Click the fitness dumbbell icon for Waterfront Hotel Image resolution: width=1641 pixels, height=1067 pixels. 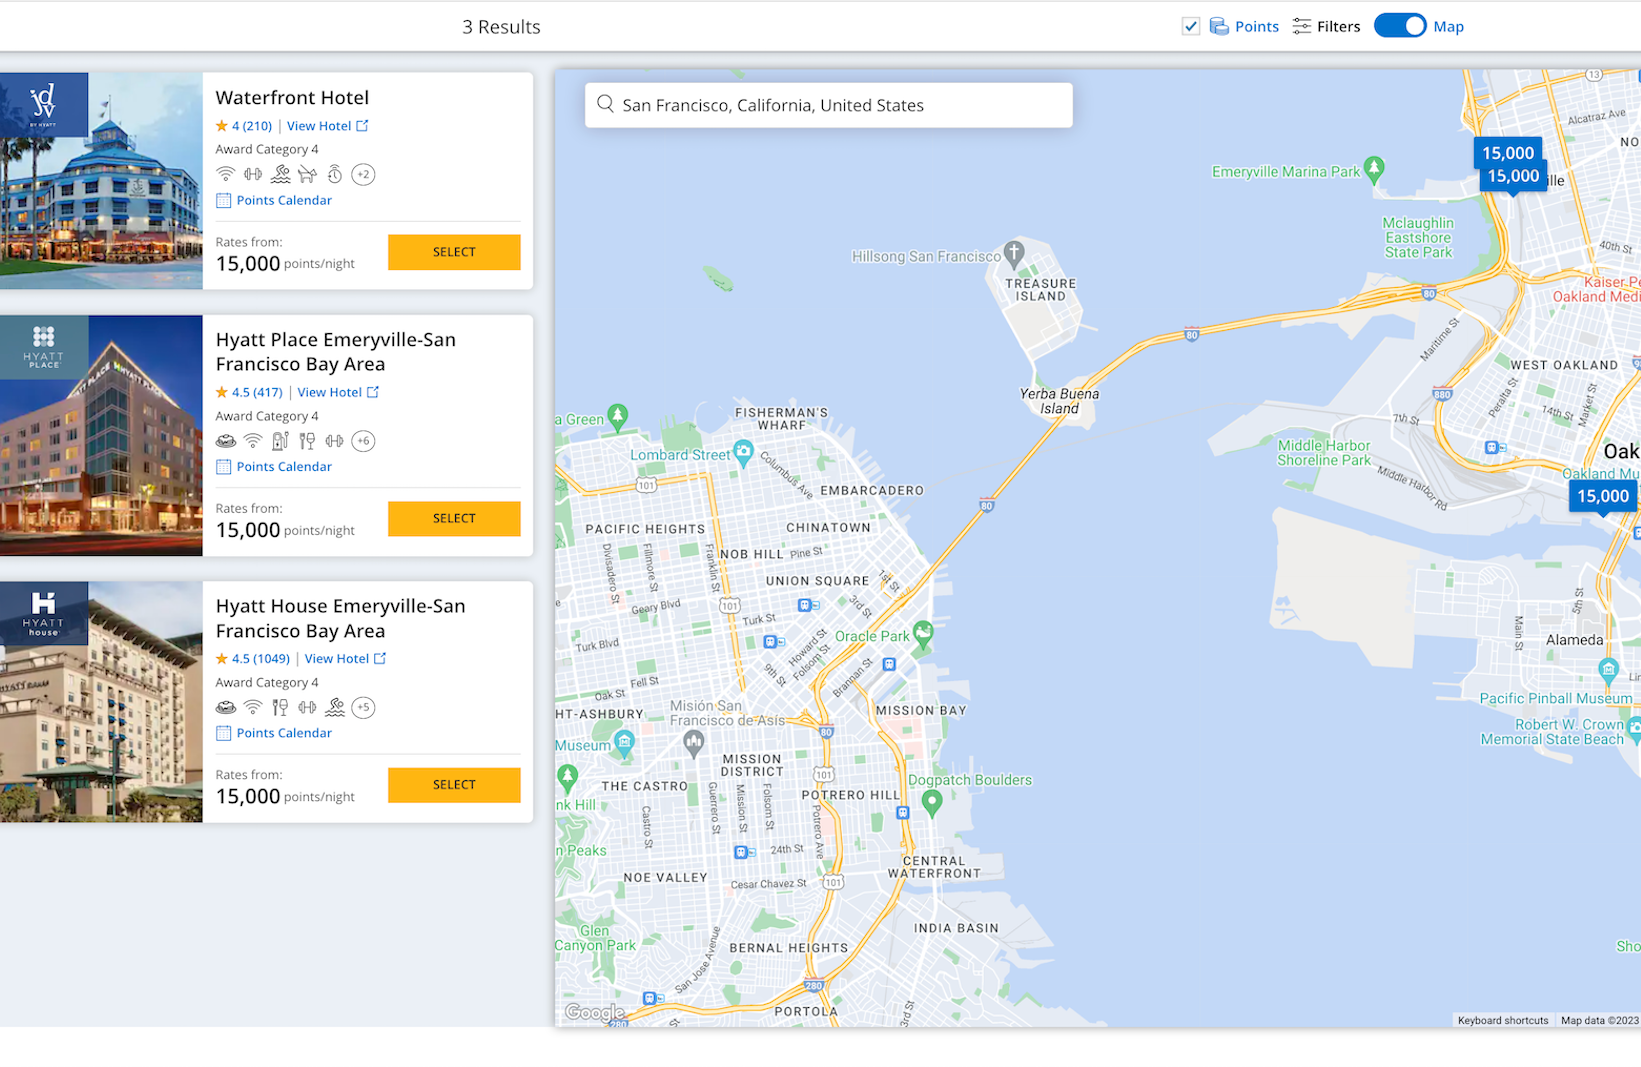click(253, 174)
